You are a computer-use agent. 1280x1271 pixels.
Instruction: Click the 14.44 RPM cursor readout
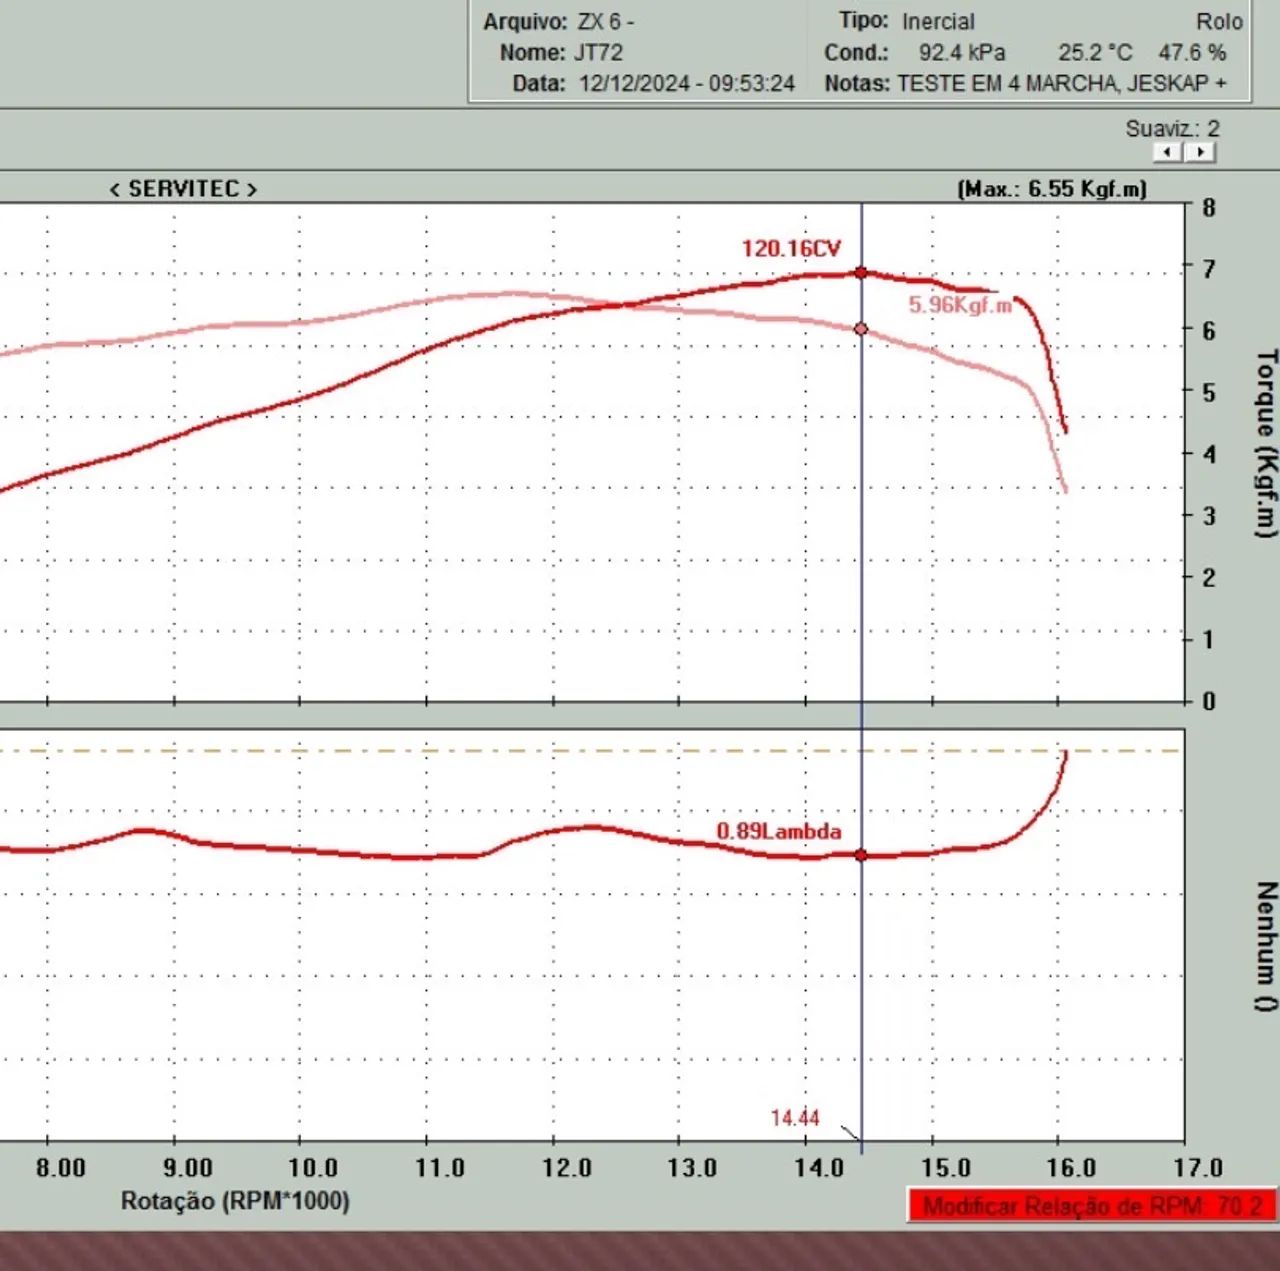point(795,1118)
